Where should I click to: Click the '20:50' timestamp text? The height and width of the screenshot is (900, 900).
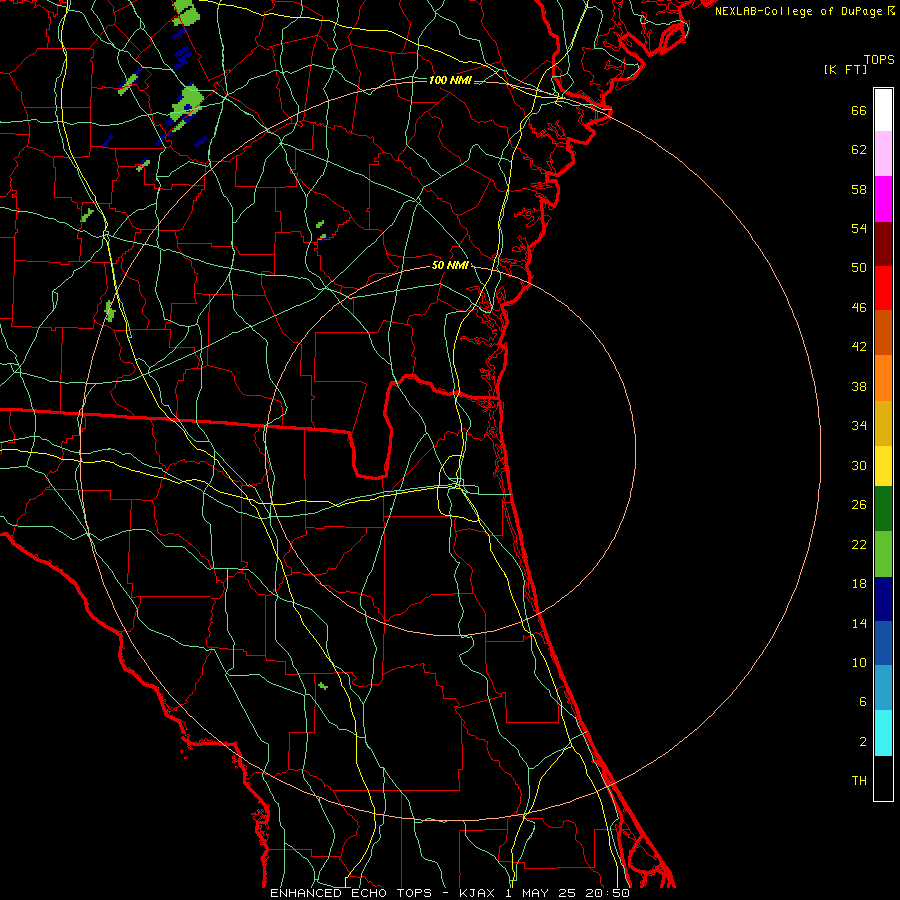coord(607,893)
